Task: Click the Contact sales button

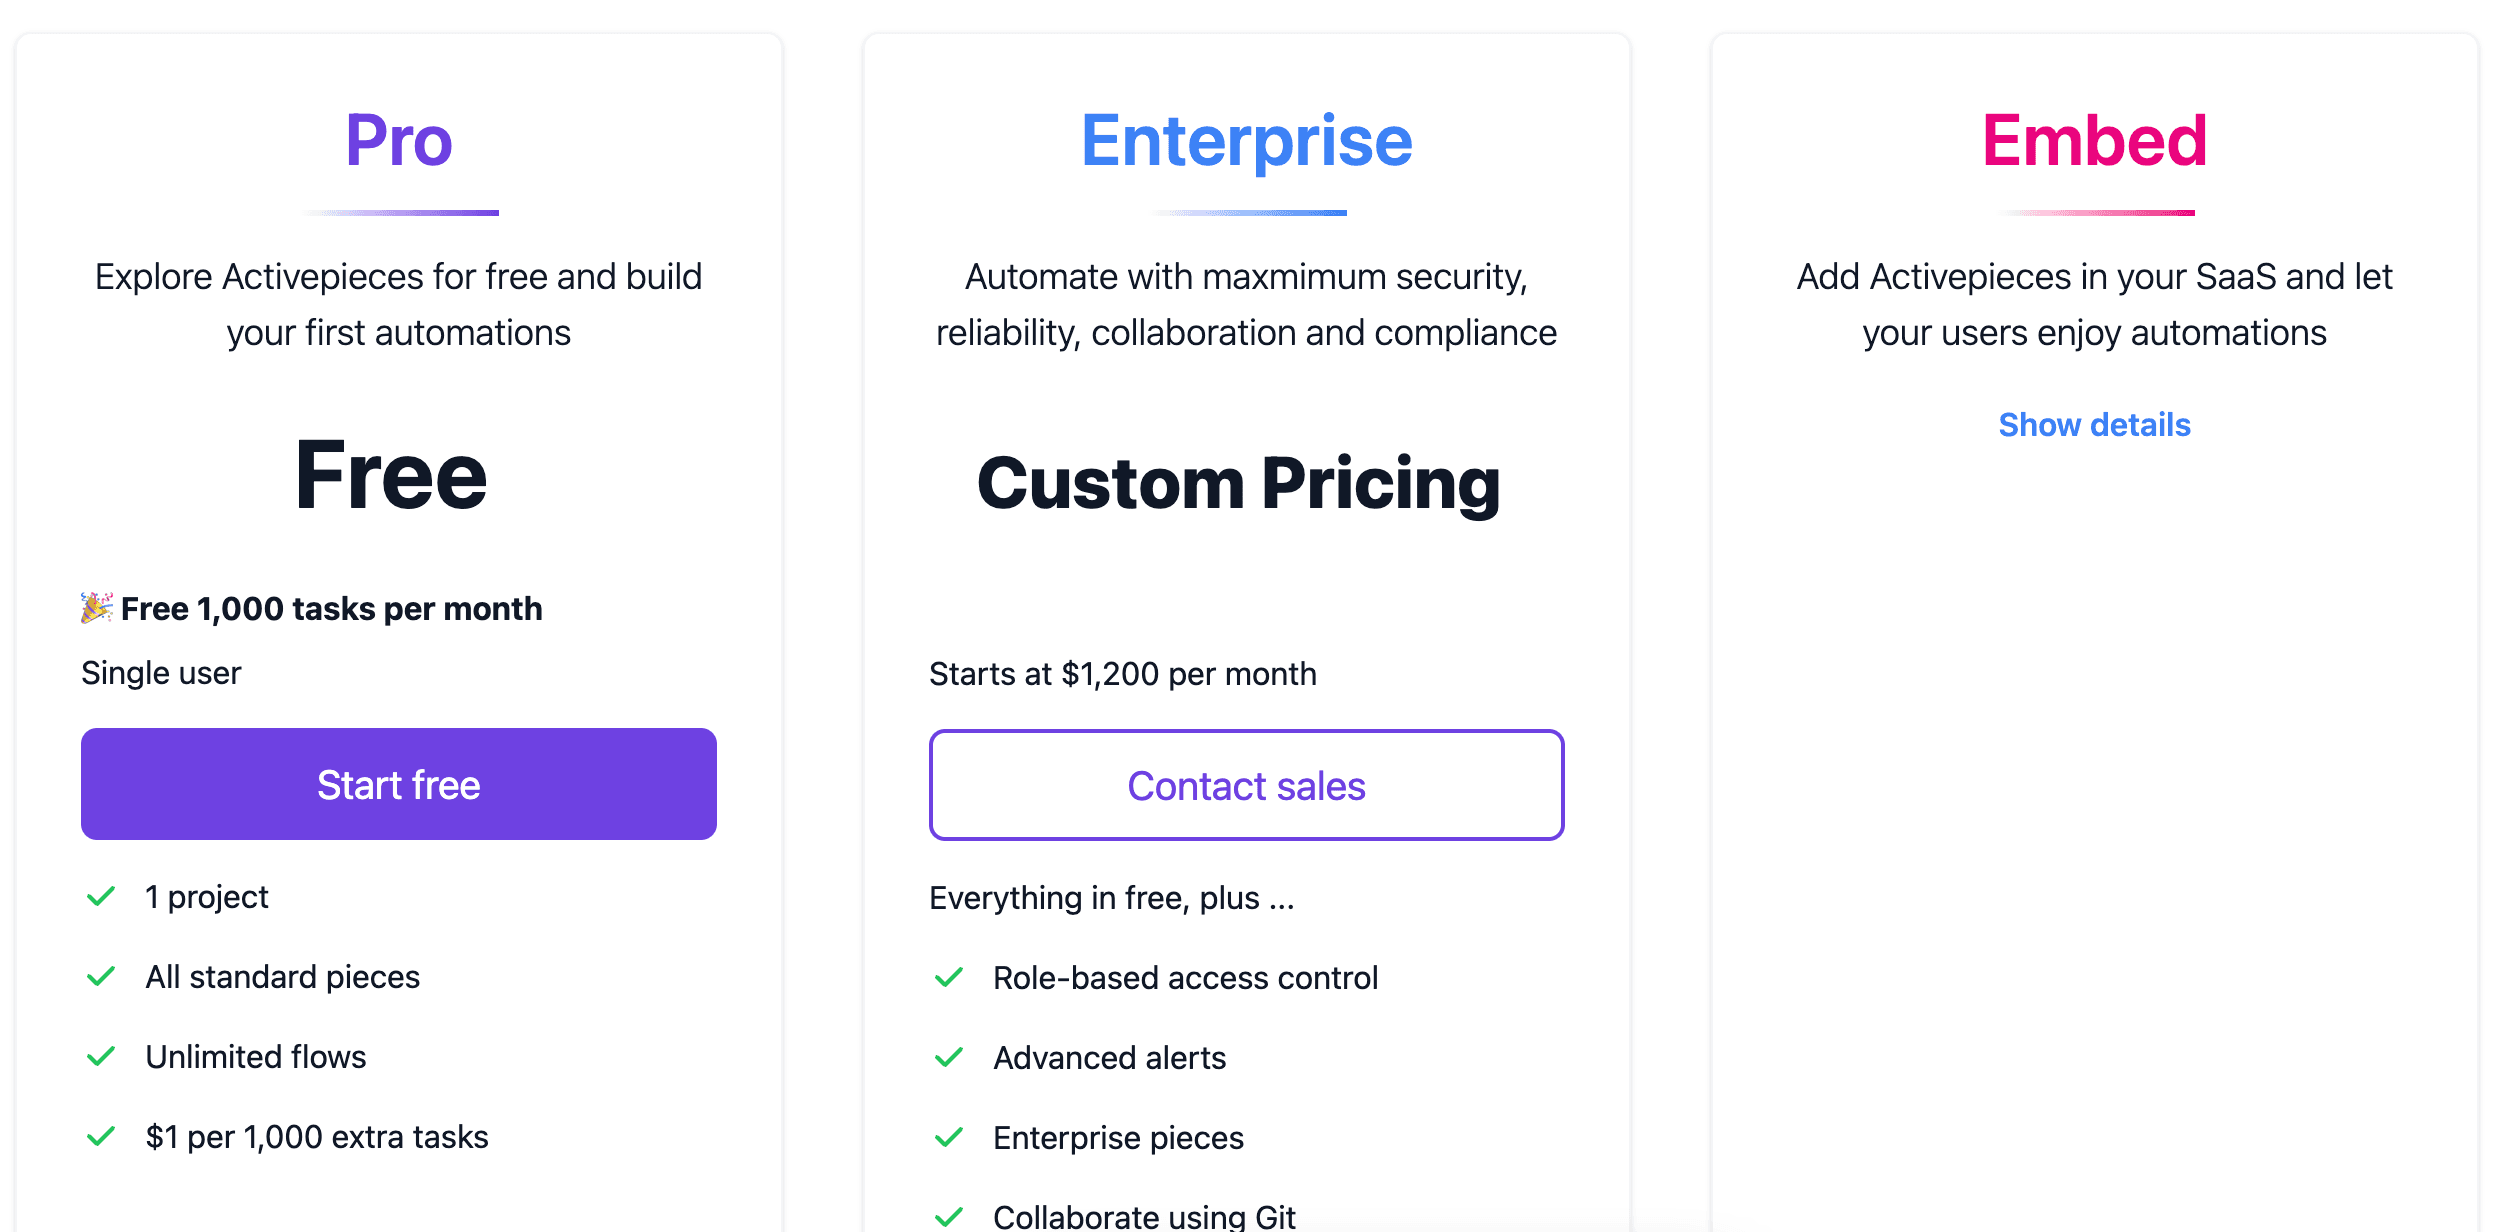Action: 1246,786
